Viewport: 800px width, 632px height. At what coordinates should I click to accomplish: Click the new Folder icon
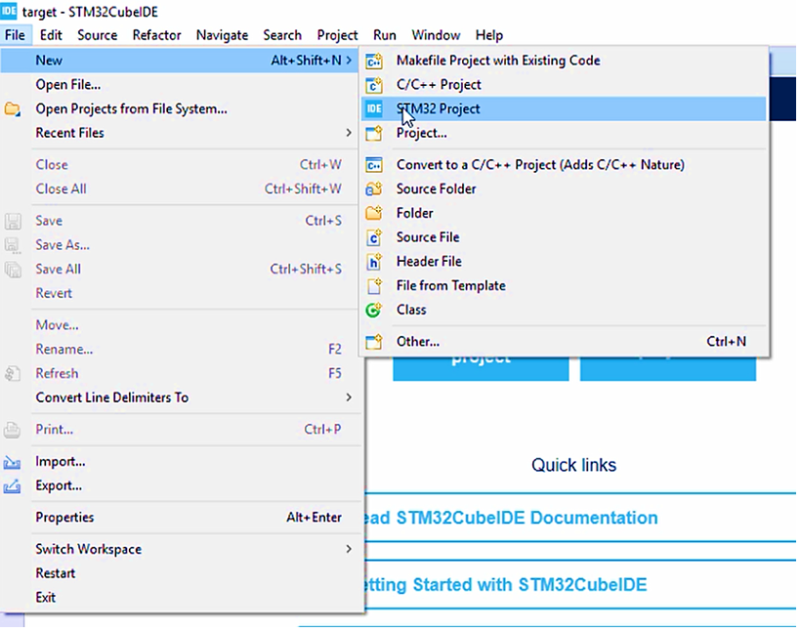tap(373, 213)
